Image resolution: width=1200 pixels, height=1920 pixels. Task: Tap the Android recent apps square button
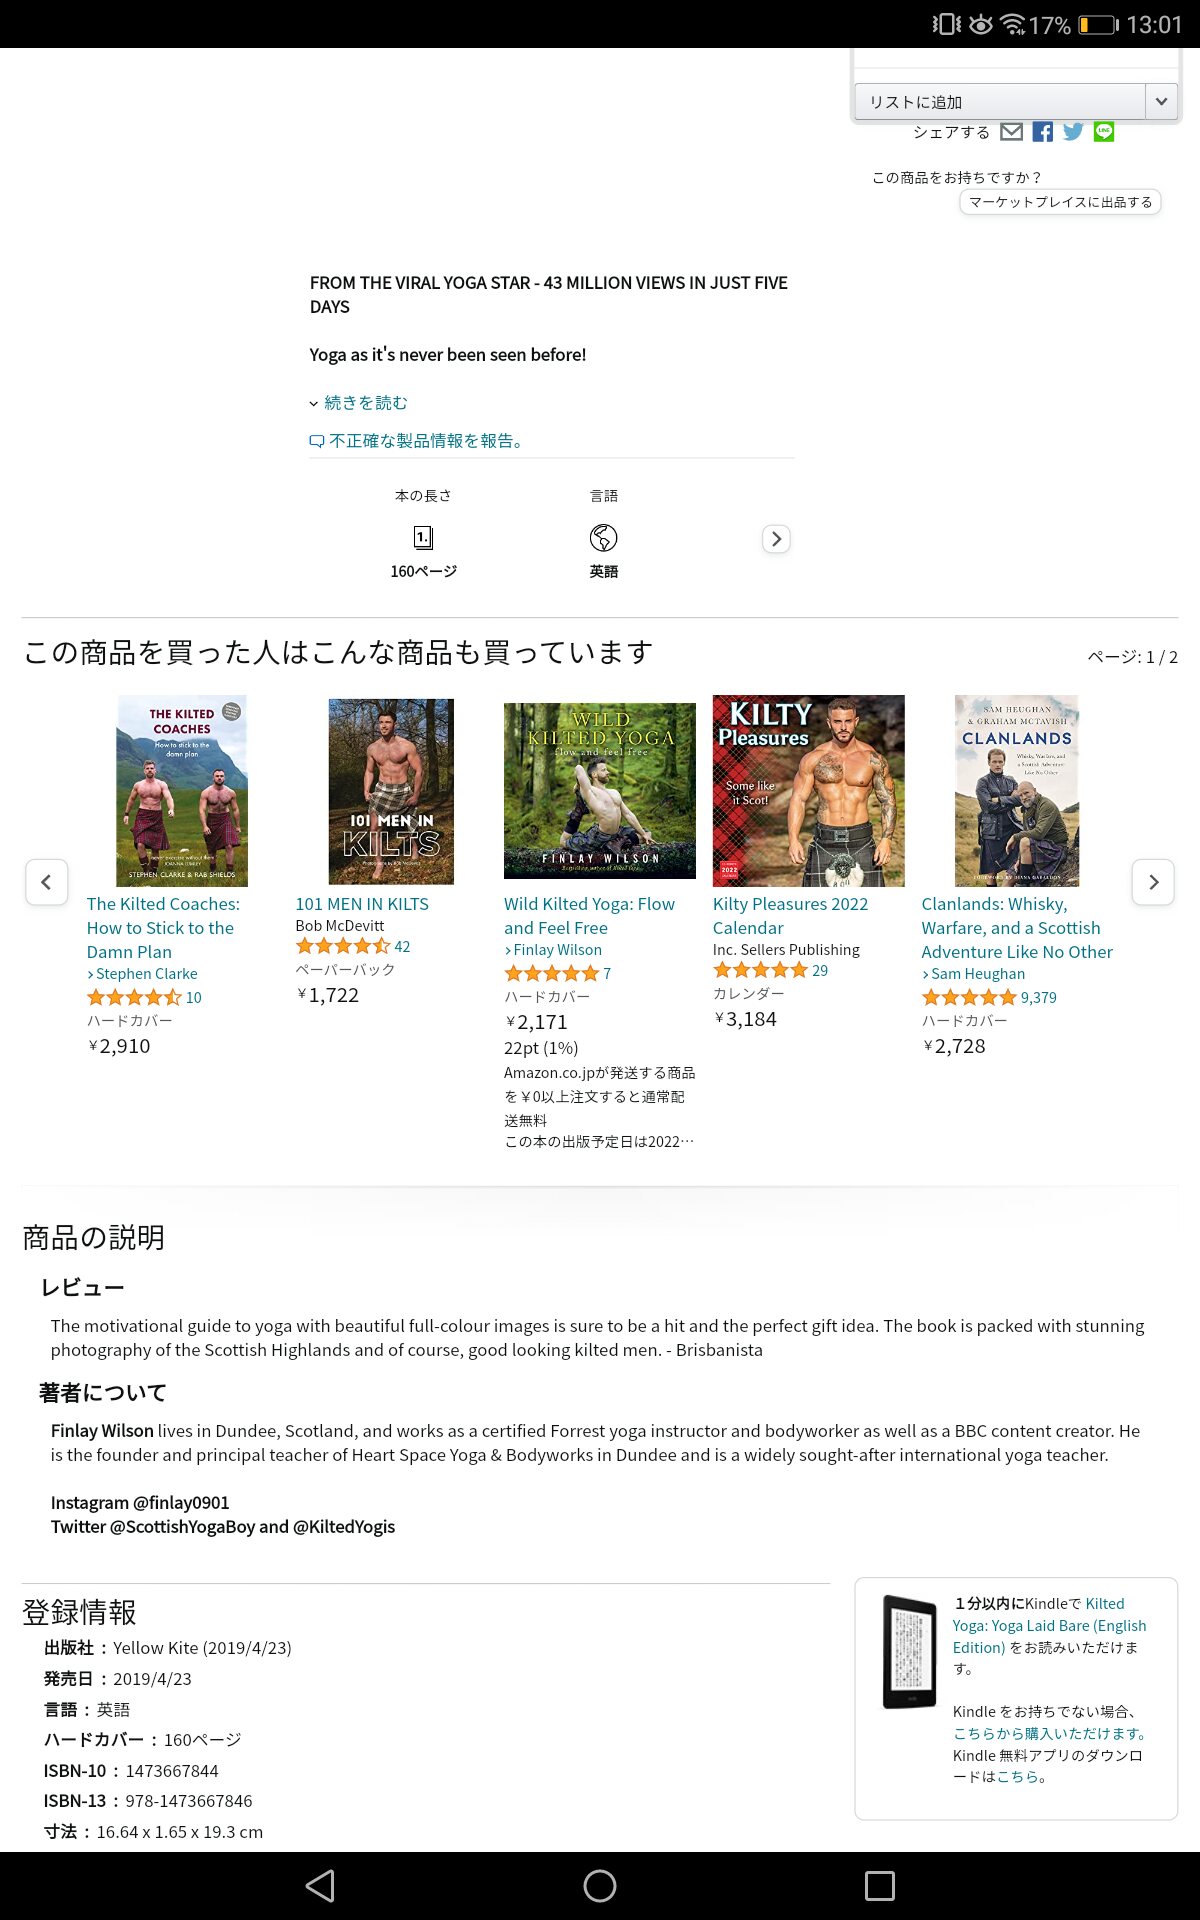coord(880,1886)
